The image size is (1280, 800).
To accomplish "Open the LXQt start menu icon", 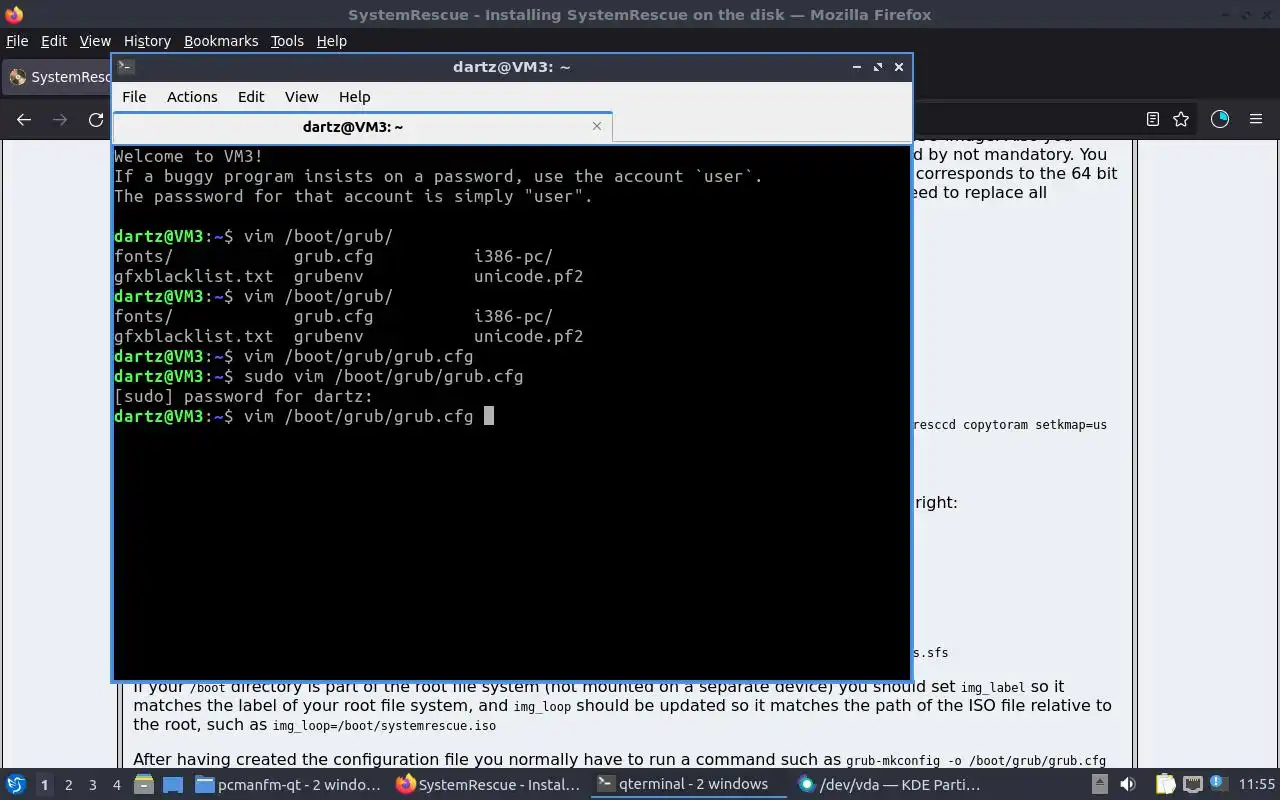I will pos(16,784).
